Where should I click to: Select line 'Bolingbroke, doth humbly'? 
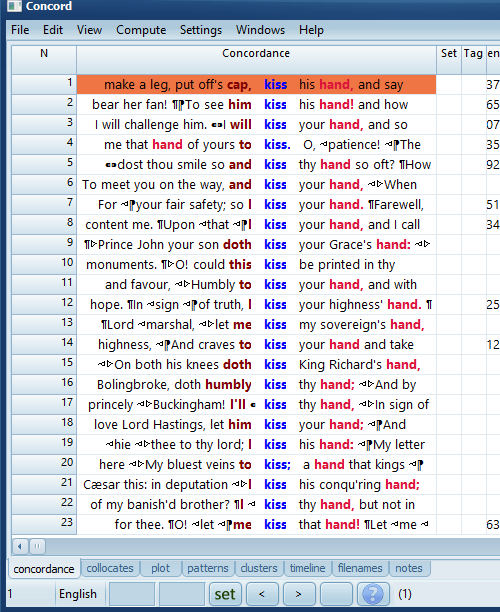[256, 384]
